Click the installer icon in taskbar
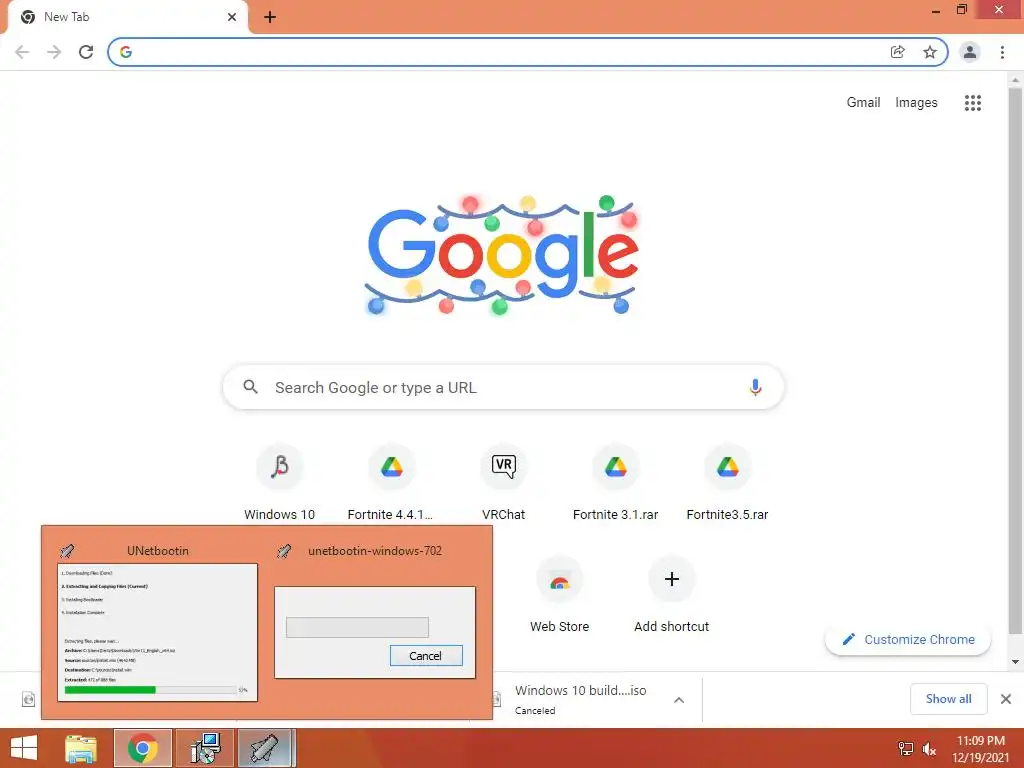The height and width of the screenshot is (768, 1024). click(x=205, y=748)
